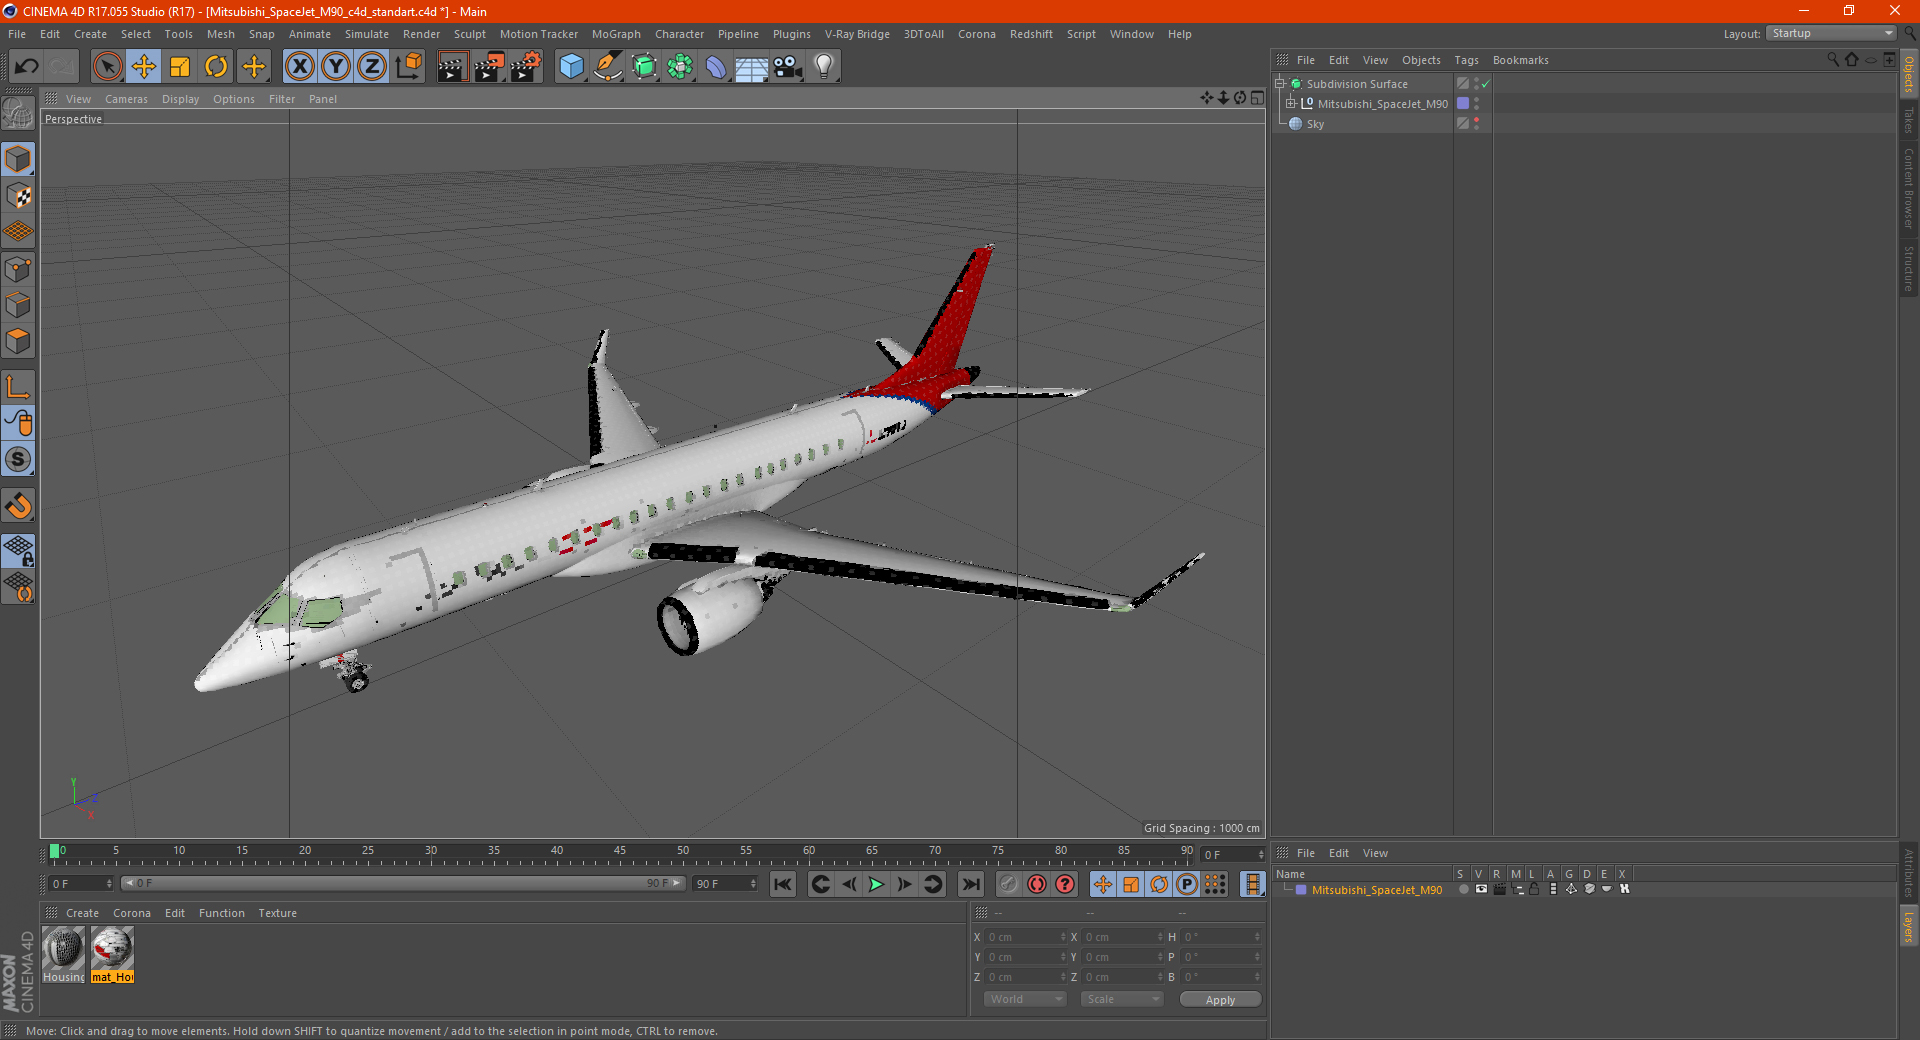Select Polygons mode
The image size is (1920, 1040).
pyautogui.click(x=18, y=341)
